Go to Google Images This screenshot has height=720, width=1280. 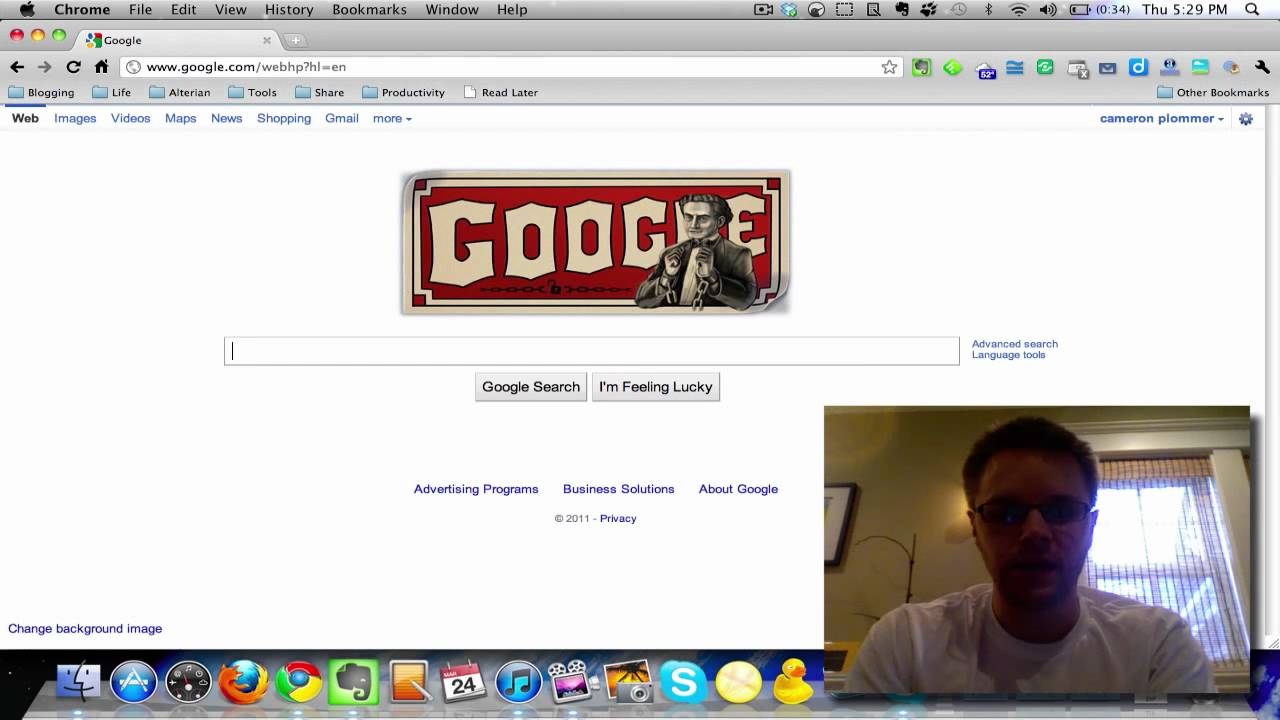click(x=75, y=118)
